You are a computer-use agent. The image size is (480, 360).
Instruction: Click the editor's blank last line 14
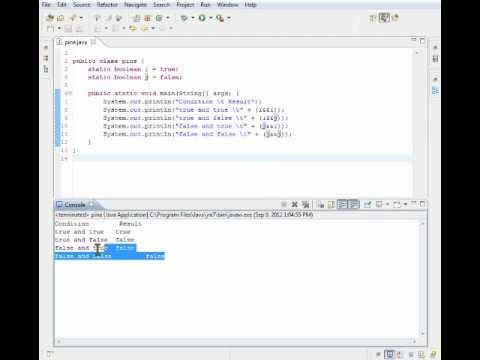(242, 158)
